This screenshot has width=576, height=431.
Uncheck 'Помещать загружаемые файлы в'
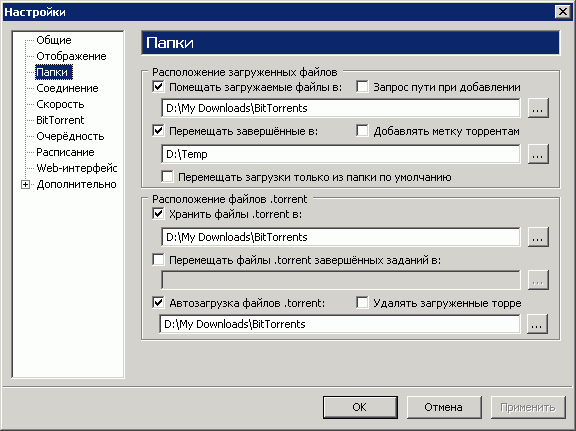[158, 87]
